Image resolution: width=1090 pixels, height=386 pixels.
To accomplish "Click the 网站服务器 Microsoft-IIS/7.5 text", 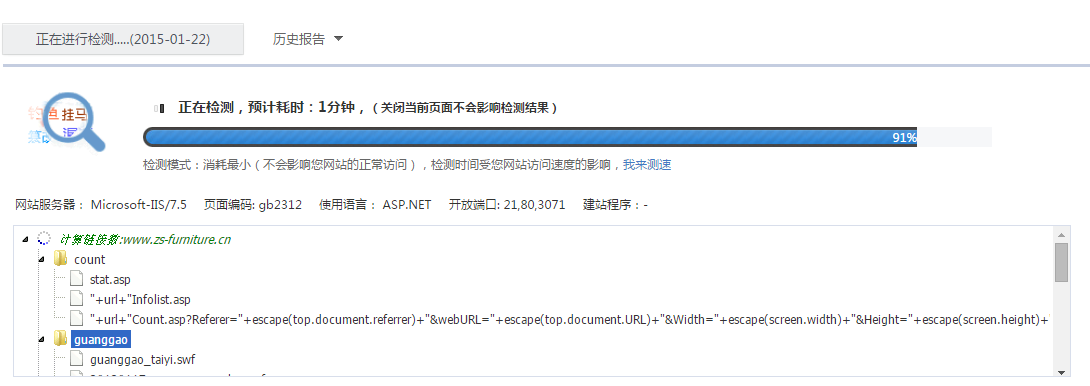I will tap(101, 204).
